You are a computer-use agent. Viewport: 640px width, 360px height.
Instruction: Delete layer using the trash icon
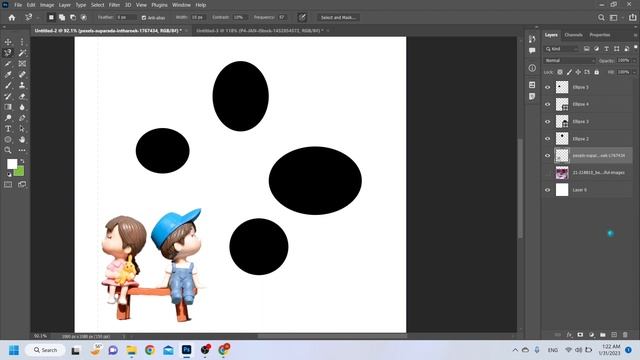[625, 335]
